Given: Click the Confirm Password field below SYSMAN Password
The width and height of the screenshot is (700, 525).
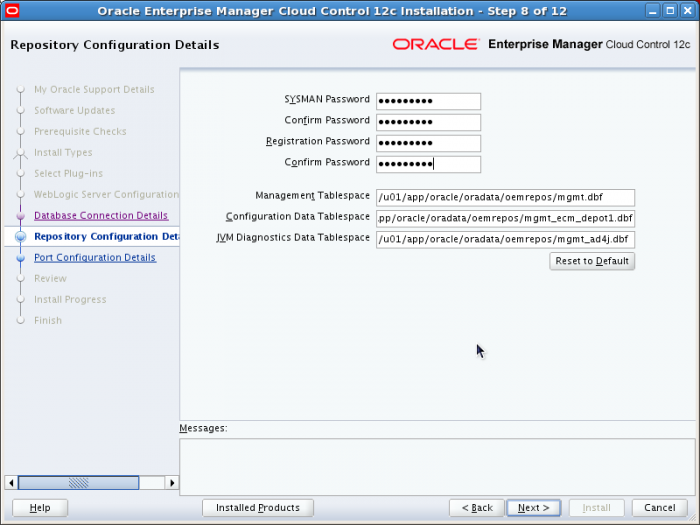Looking at the screenshot, I should click(x=428, y=122).
